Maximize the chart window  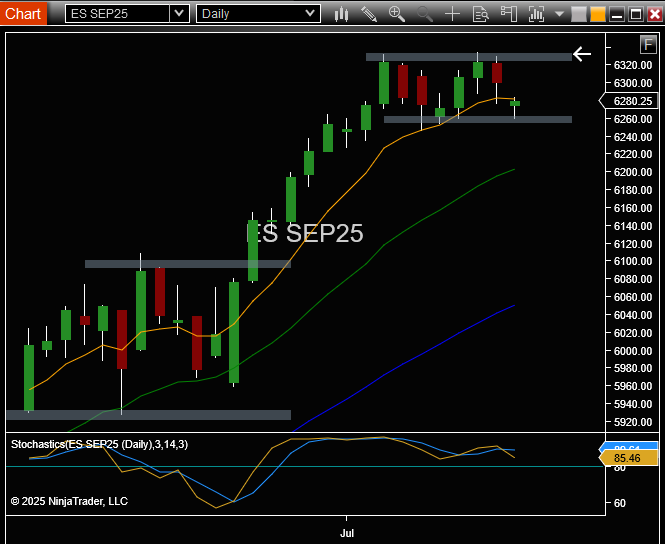[x=636, y=14]
